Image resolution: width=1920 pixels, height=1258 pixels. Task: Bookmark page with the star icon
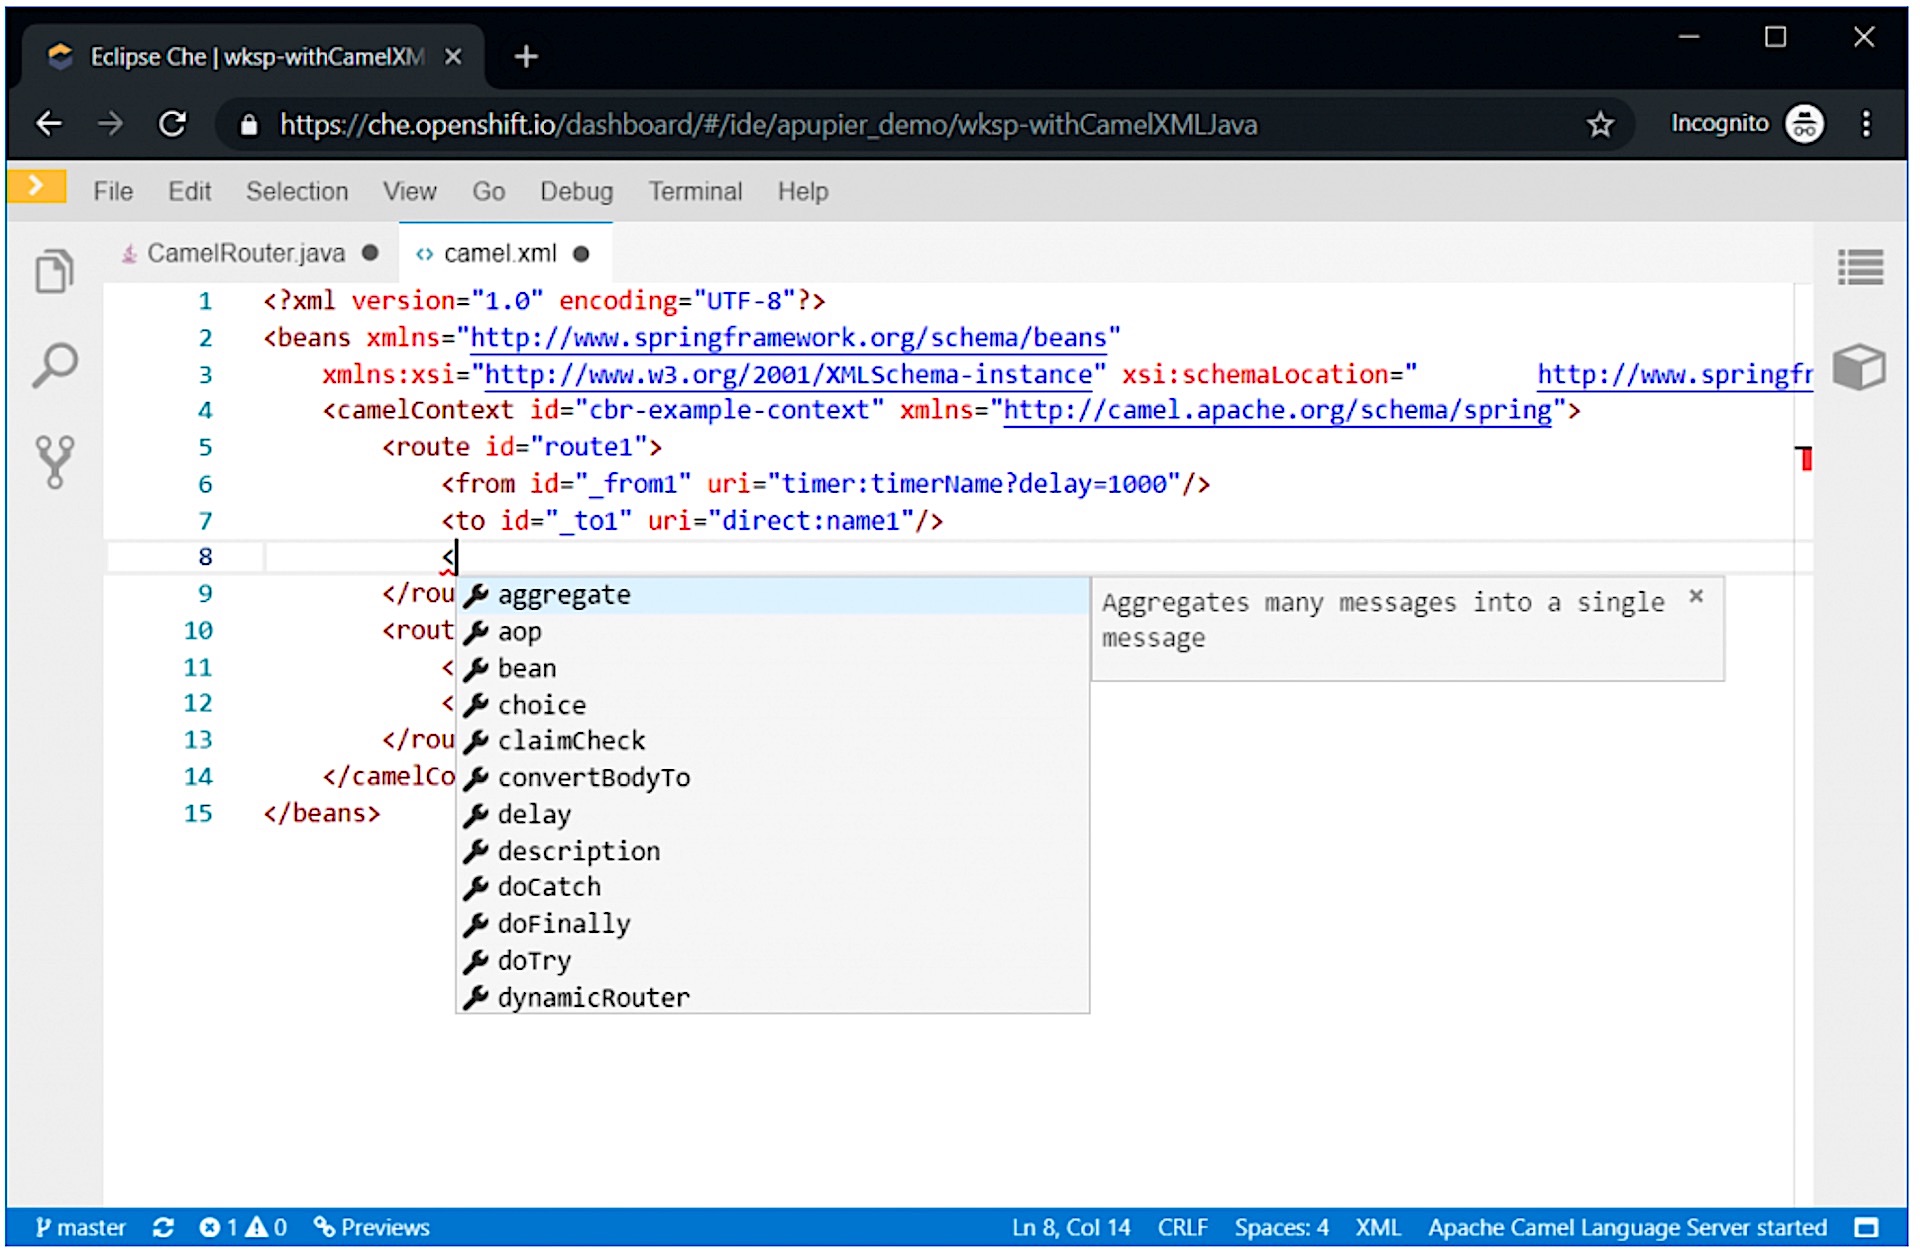pos(1600,124)
